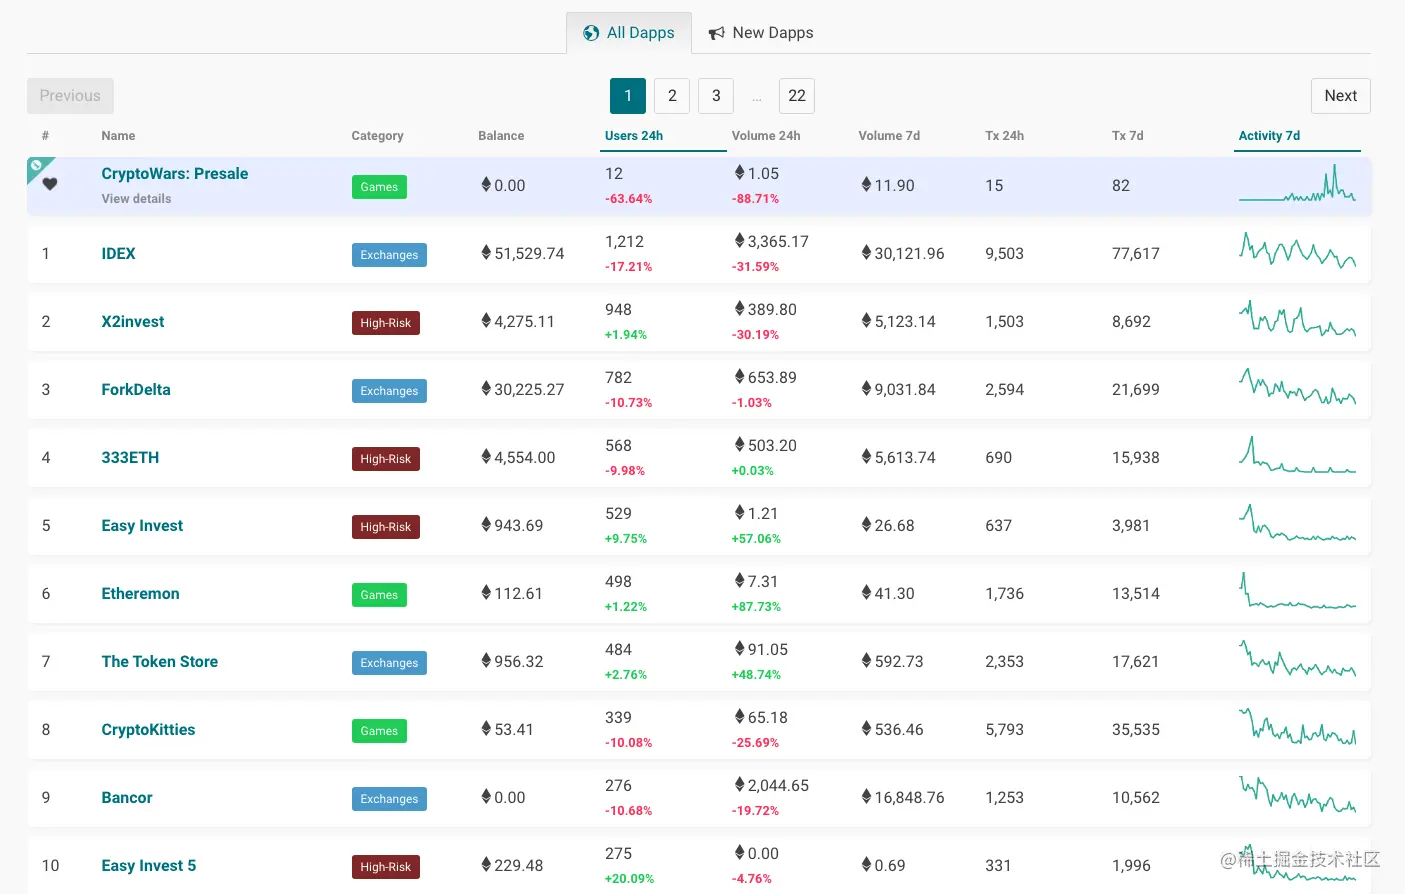Open the Bancor activity sparkline chart
Image resolution: width=1405 pixels, height=894 pixels.
tap(1297, 794)
